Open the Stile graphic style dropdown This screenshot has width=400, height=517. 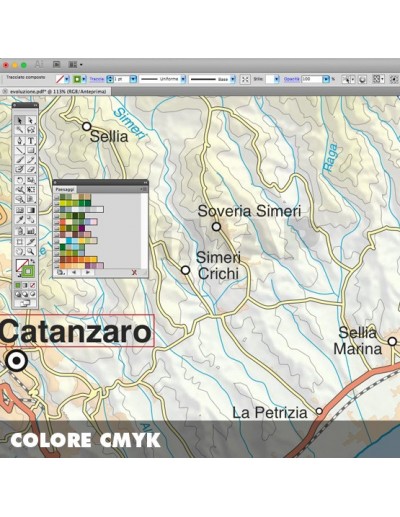tap(277, 79)
